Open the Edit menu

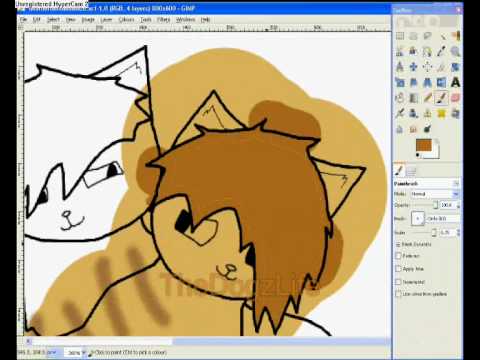(x=36, y=20)
